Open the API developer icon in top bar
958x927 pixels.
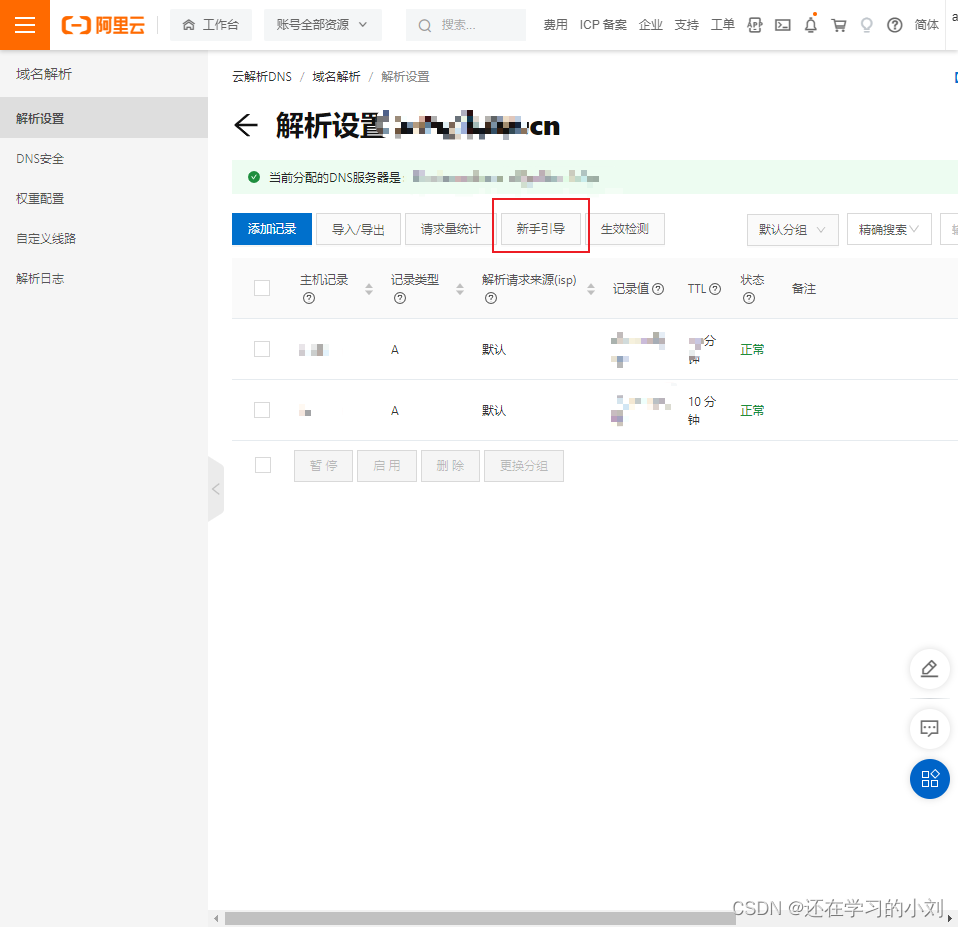click(x=755, y=25)
